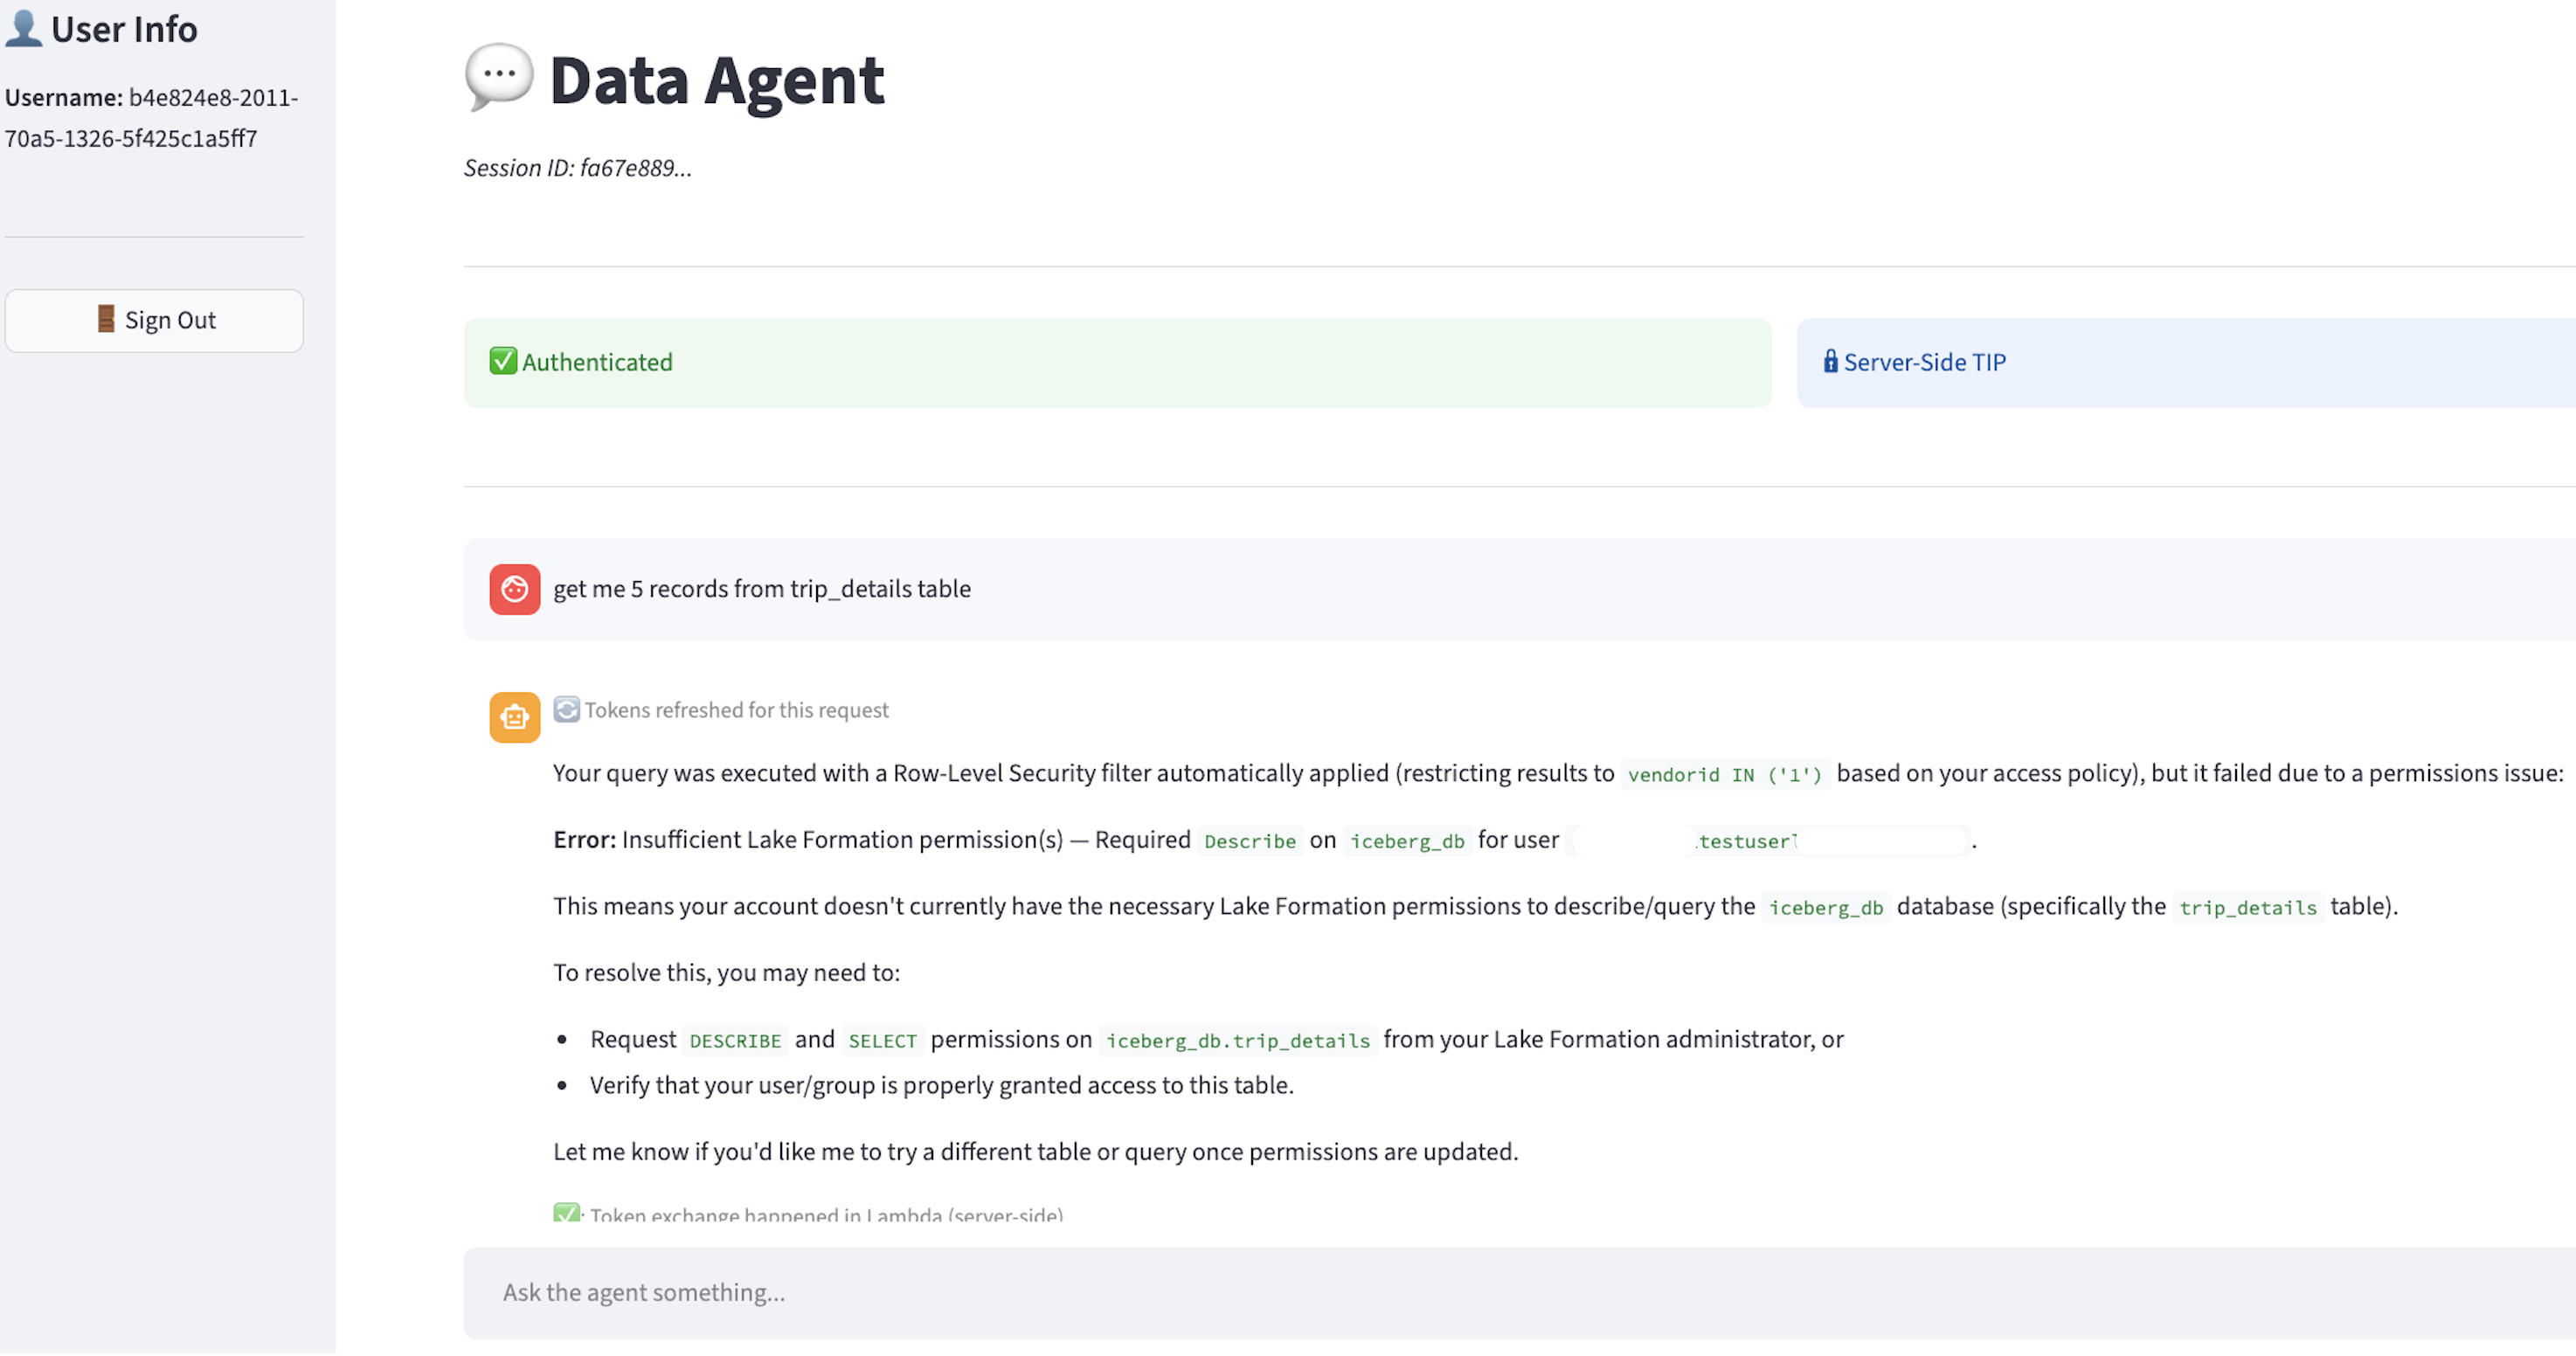This screenshot has height=1356, width=2576.
Task: Click the user silhouette icon beside User Info
Action: [x=23, y=28]
